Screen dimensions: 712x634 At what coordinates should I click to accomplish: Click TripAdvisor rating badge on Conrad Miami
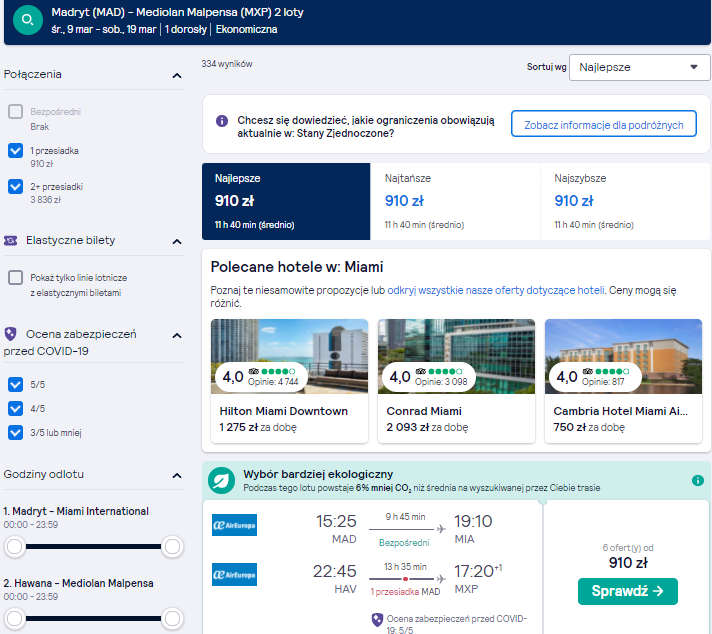[x=428, y=376]
